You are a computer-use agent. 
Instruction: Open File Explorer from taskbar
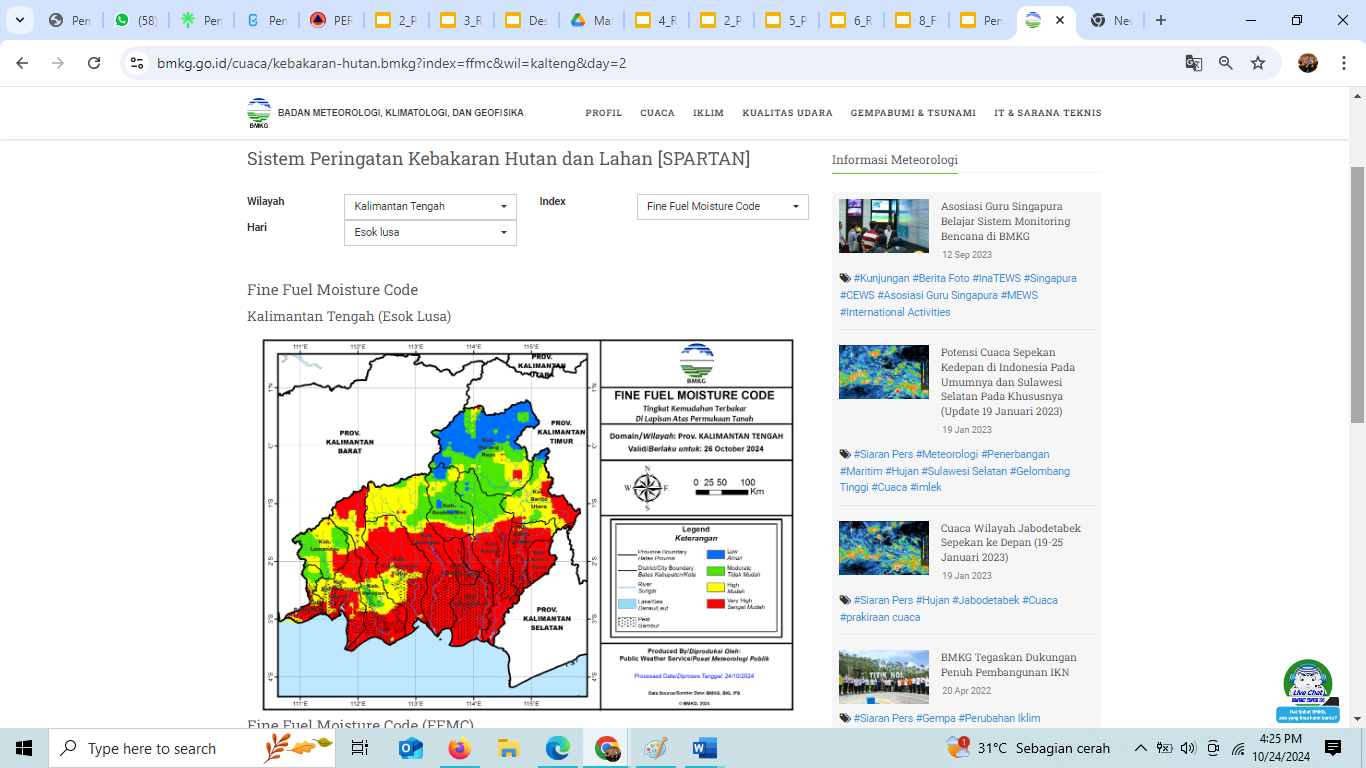(508, 748)
